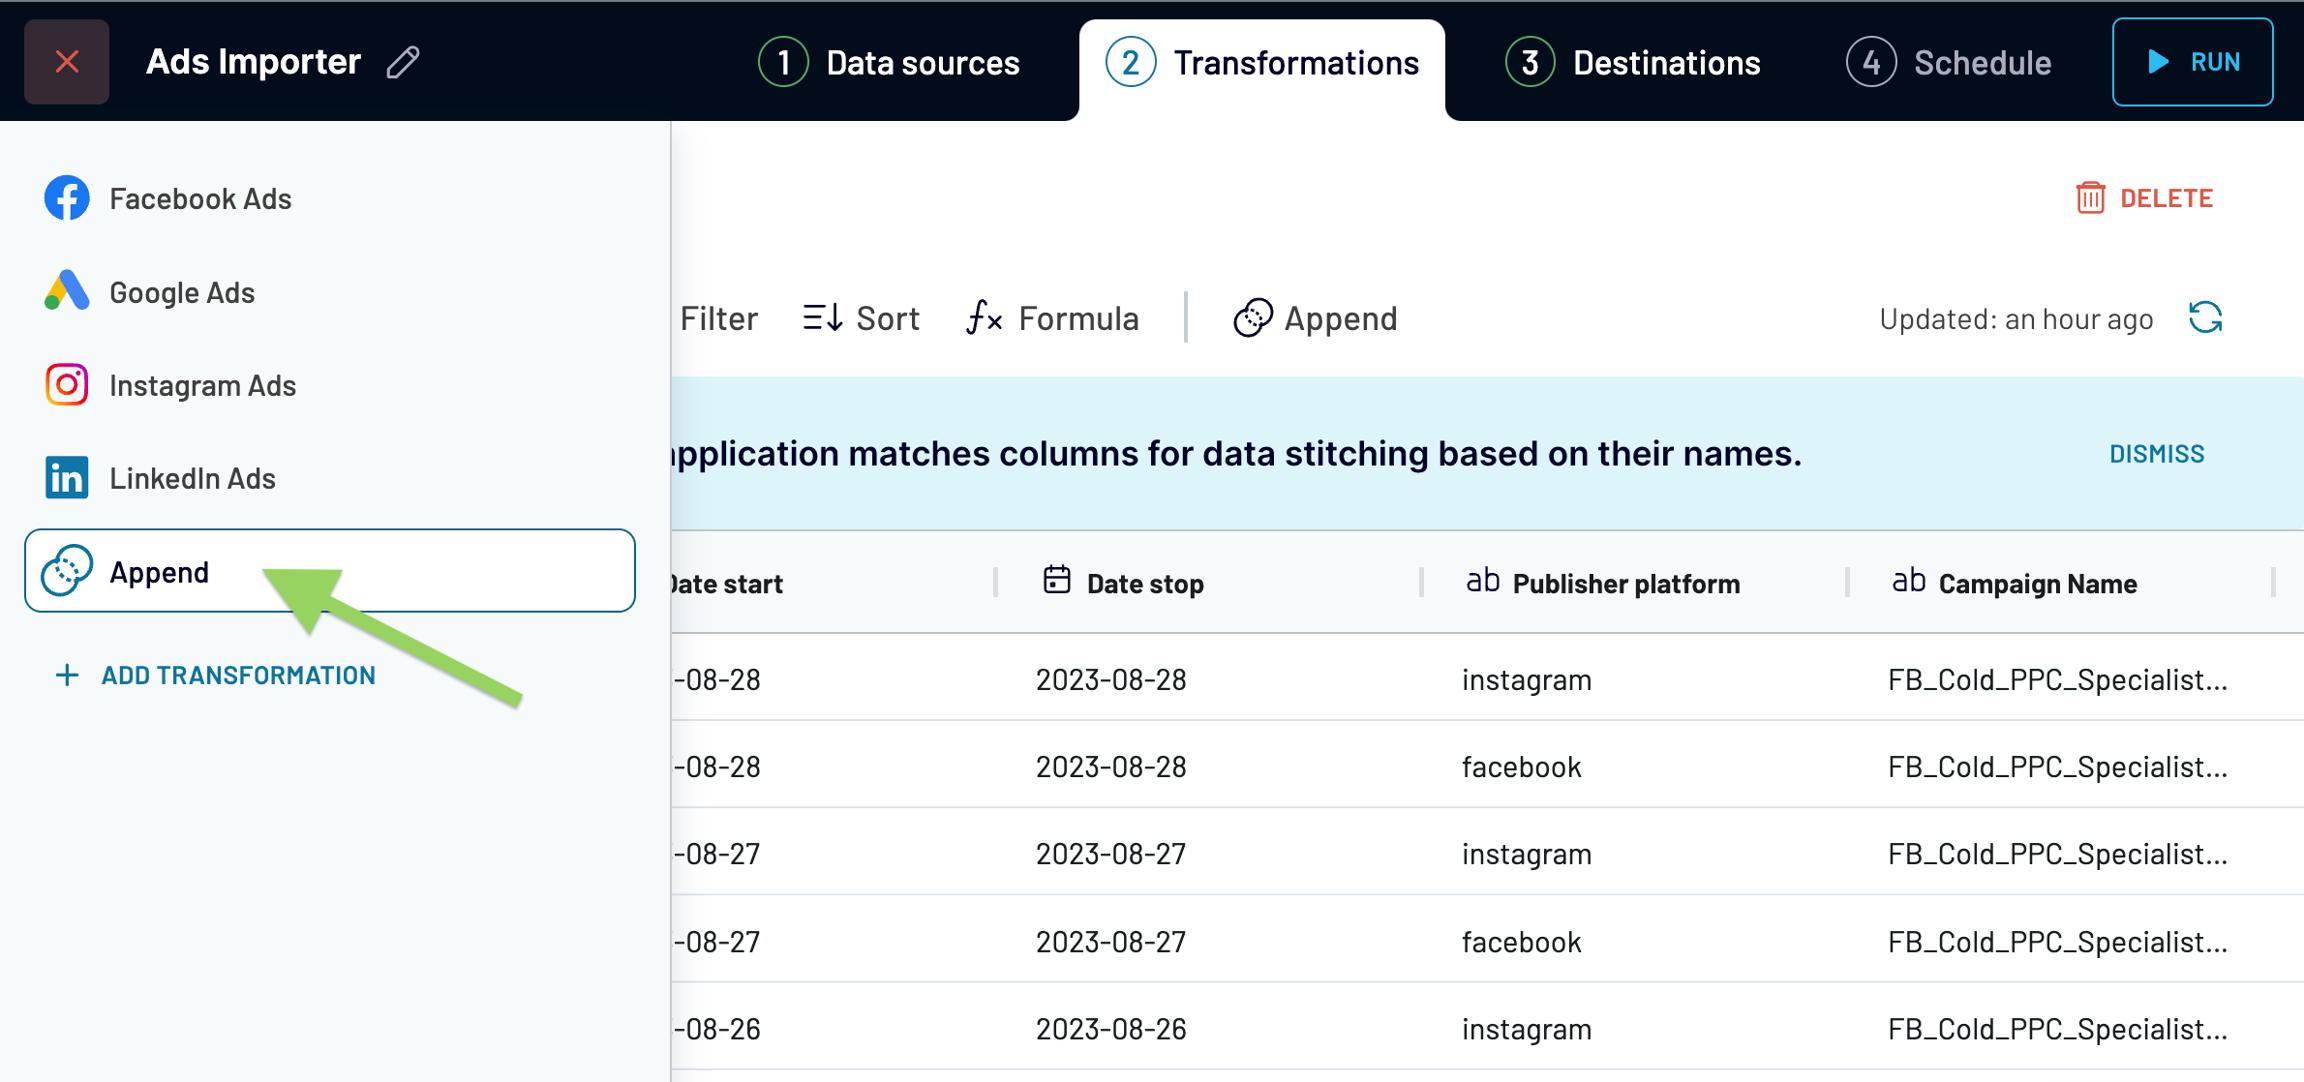Switch to the Data sources step
The image size is (2304, 1082).
(889, 62)
